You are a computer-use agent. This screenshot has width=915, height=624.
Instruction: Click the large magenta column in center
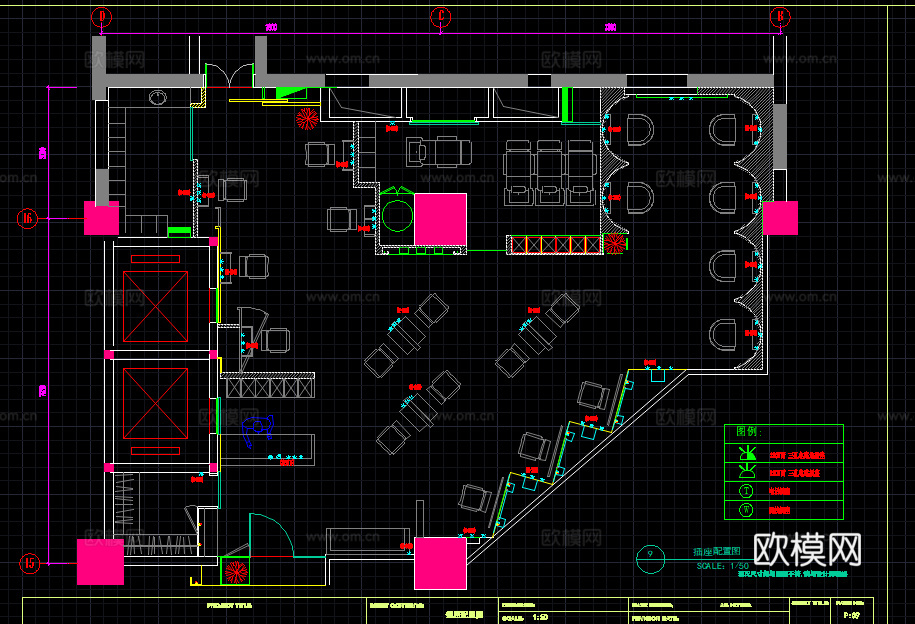[440, 219]
